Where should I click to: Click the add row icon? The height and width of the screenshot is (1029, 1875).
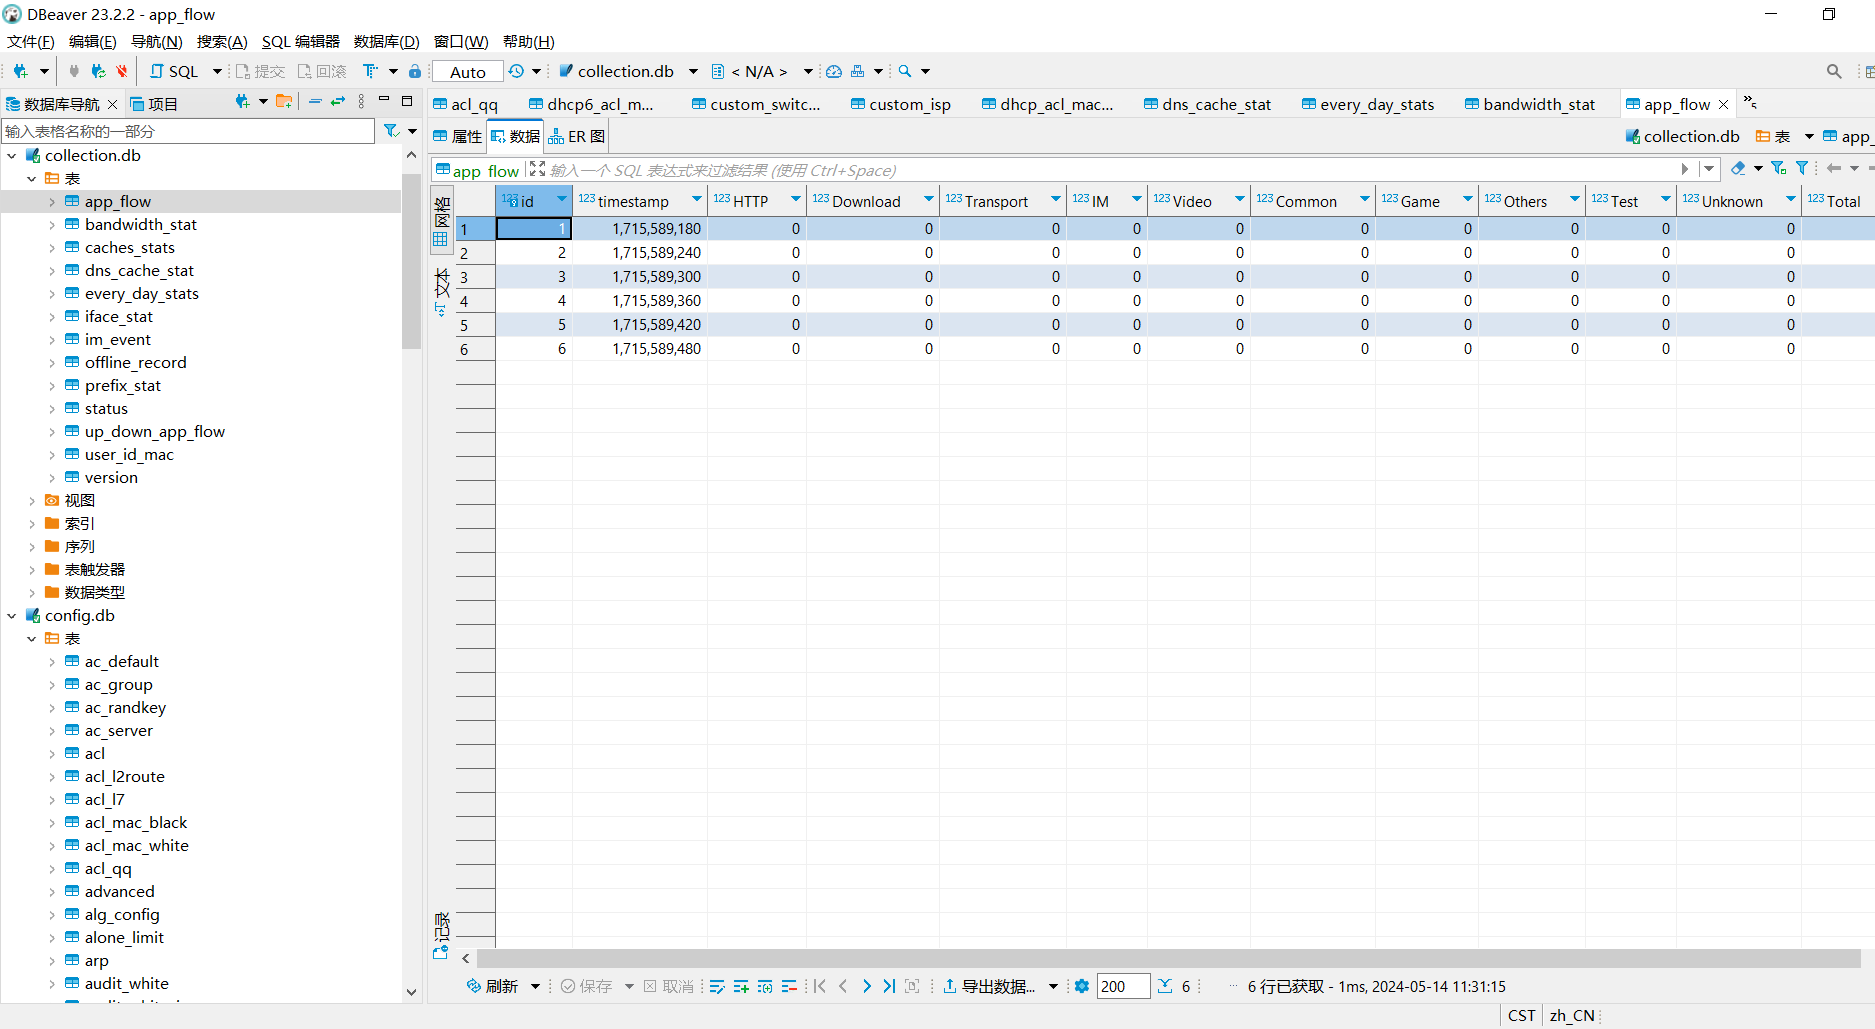741,986
